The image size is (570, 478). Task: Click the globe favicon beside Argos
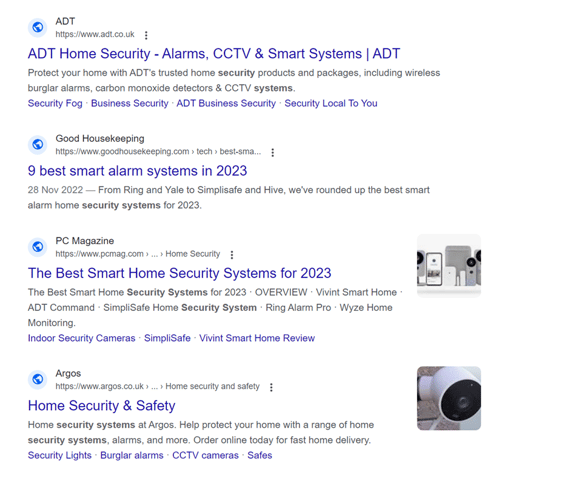tap(37, 379)
